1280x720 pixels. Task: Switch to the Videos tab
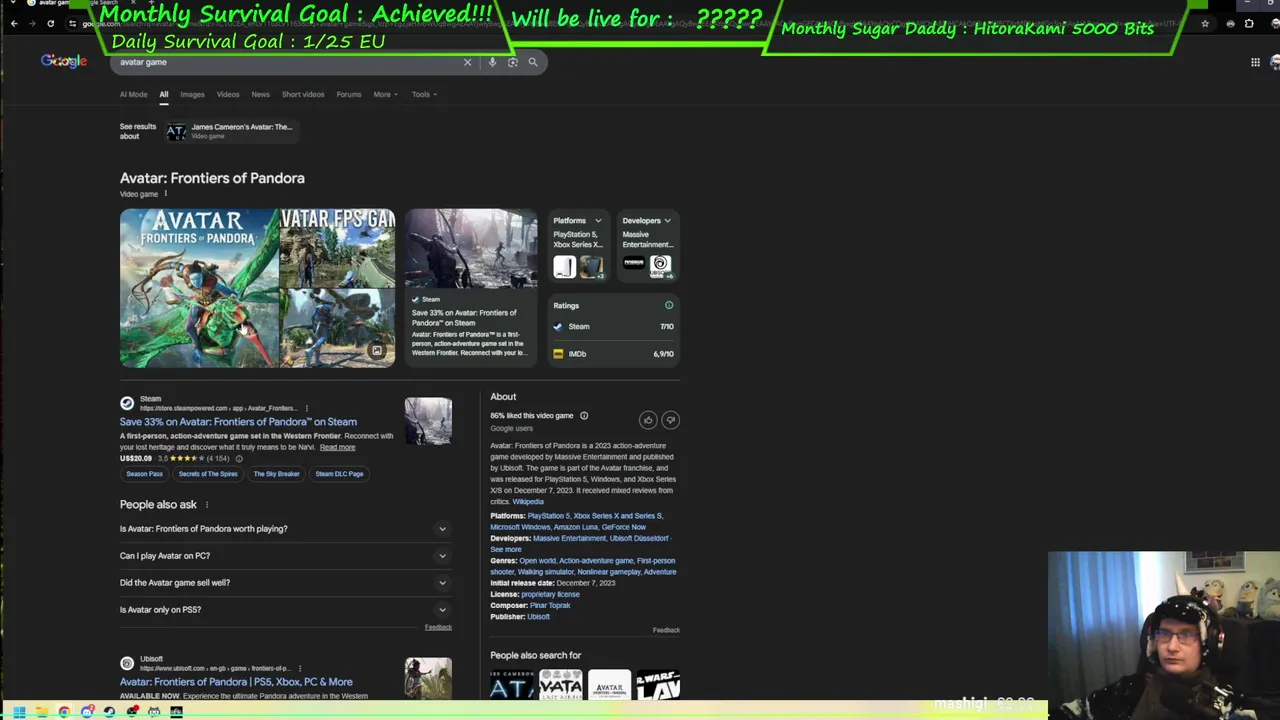tap(228, 94)
